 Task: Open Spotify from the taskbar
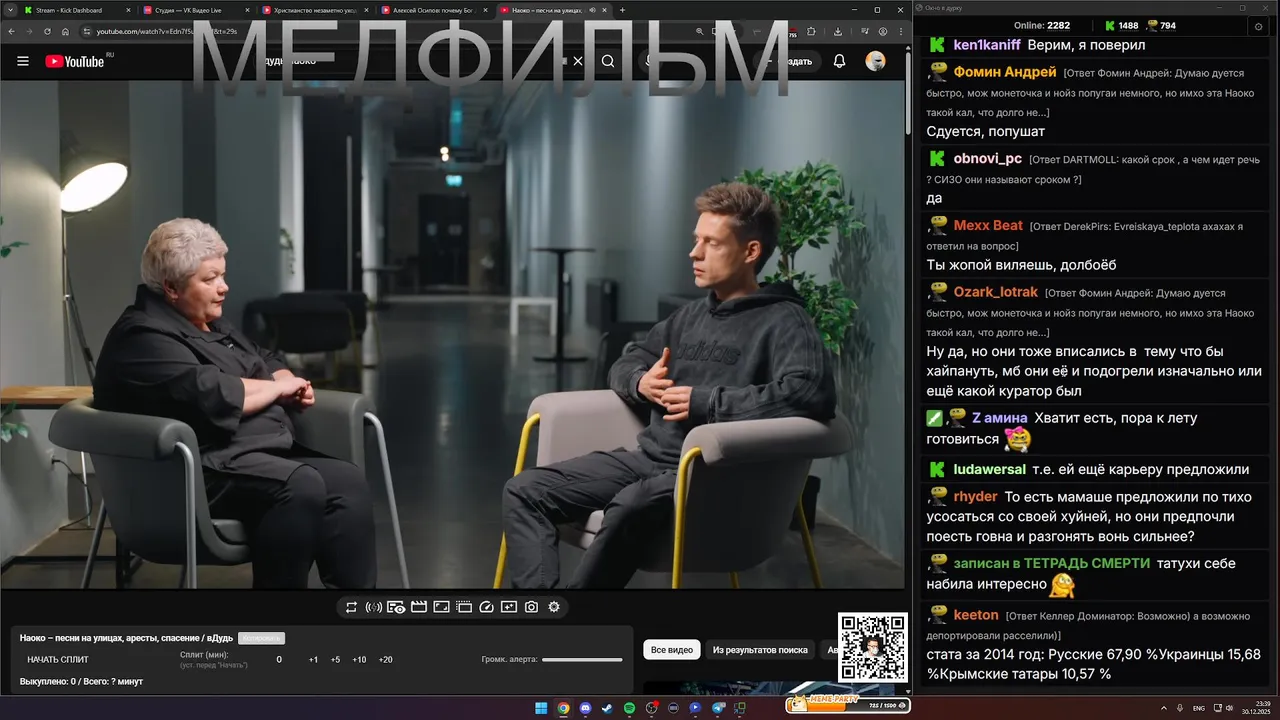click(629, 708)
